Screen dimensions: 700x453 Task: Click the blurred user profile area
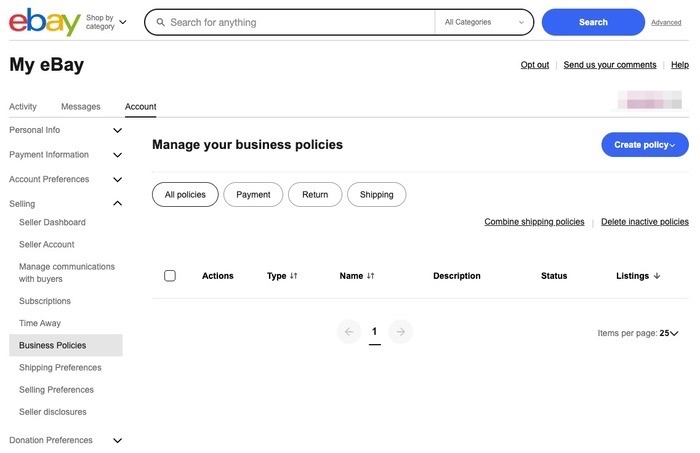click(650, 100)
